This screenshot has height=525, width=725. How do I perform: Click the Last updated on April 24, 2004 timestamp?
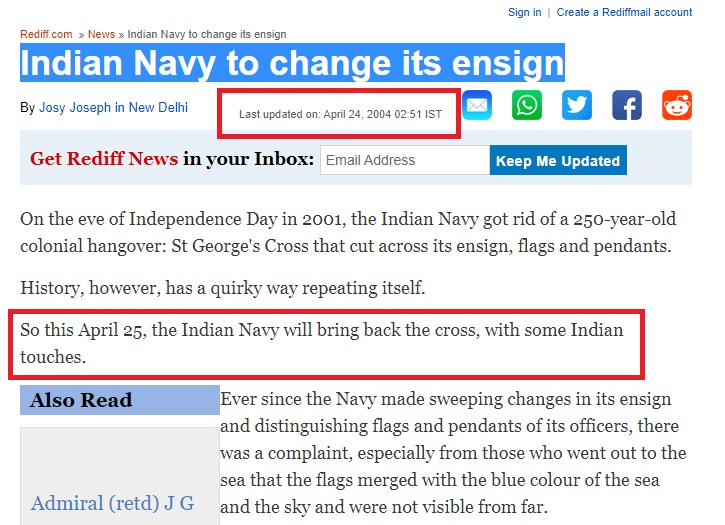tap(340, 114)
